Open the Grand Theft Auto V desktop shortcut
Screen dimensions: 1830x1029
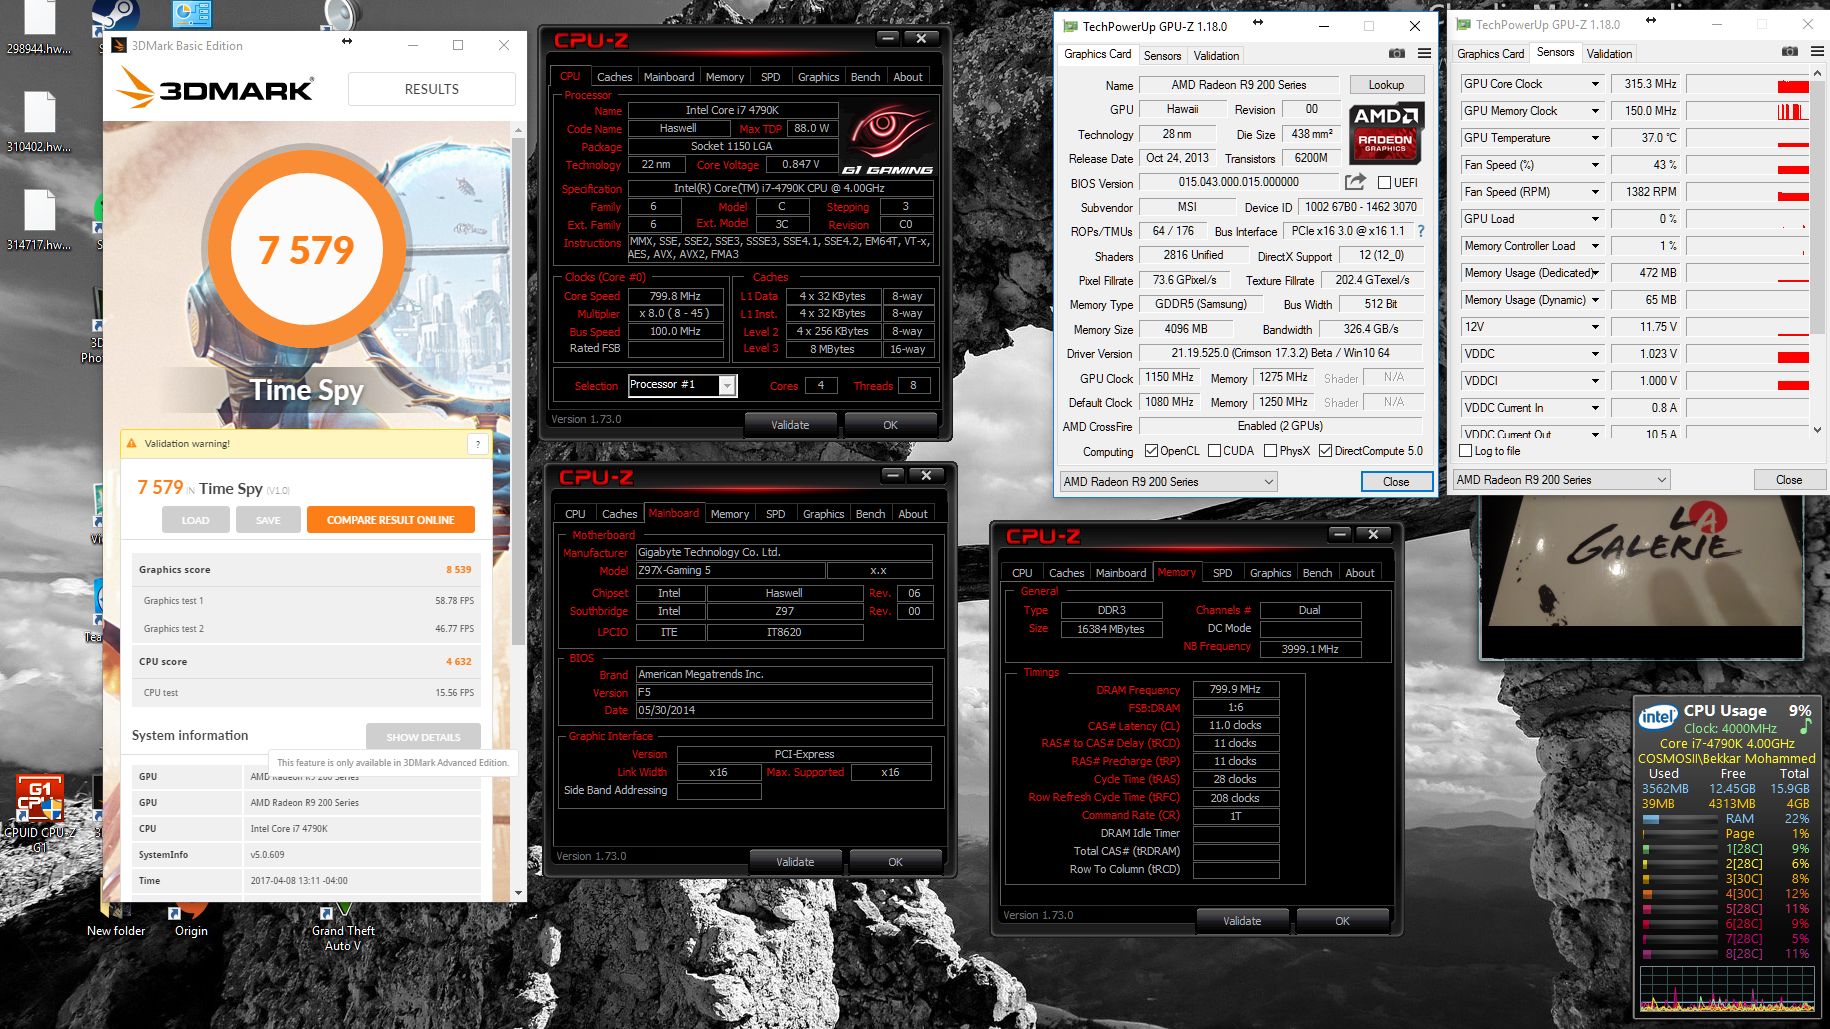(343, 926)
